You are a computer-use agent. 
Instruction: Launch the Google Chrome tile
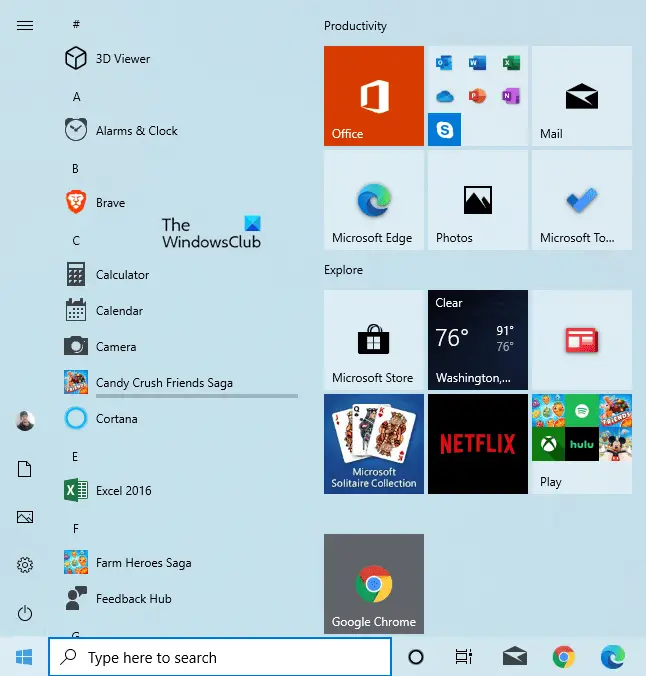373,584
